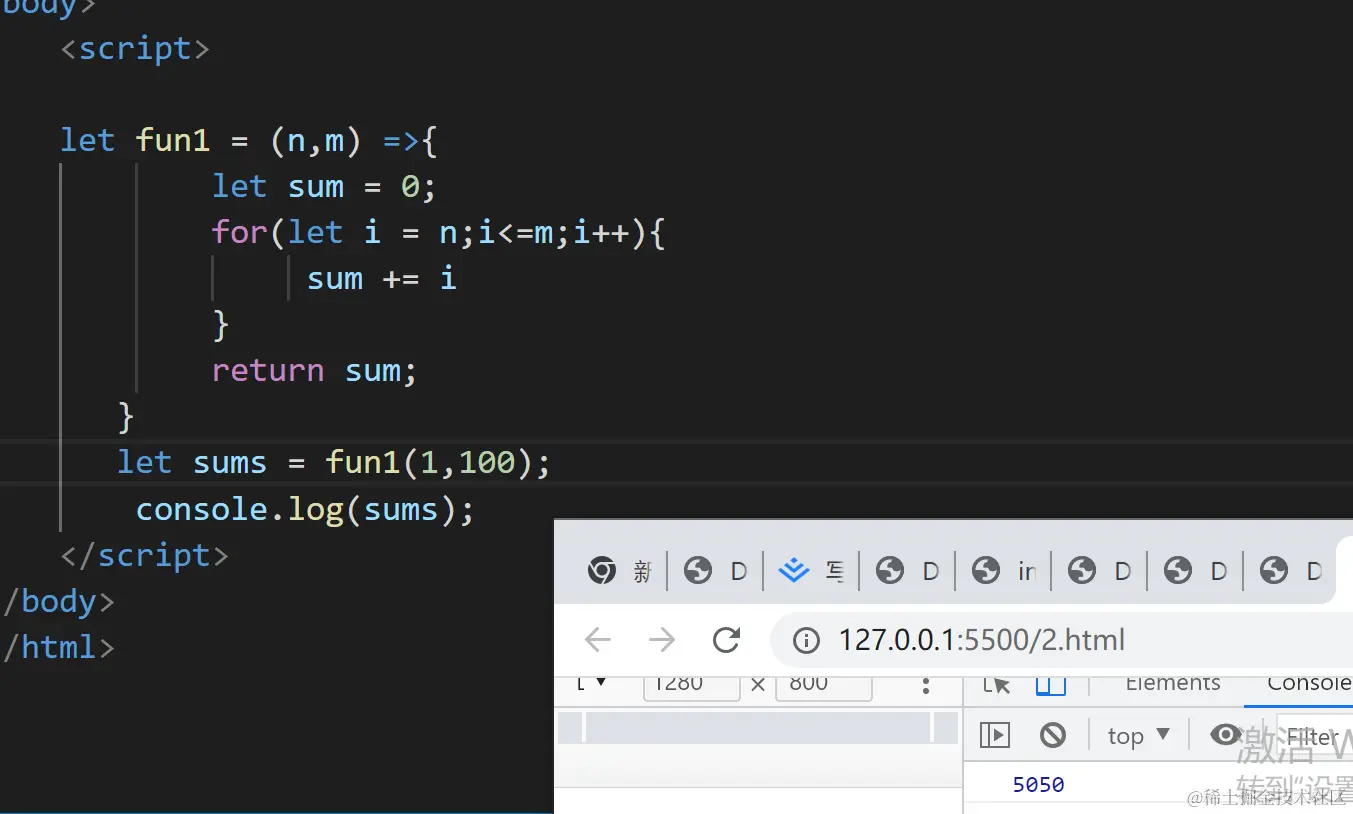Viewport: 1353px width, 814px height.
Task: Open device toolbar three-dot more options
Action: [926, 685]
